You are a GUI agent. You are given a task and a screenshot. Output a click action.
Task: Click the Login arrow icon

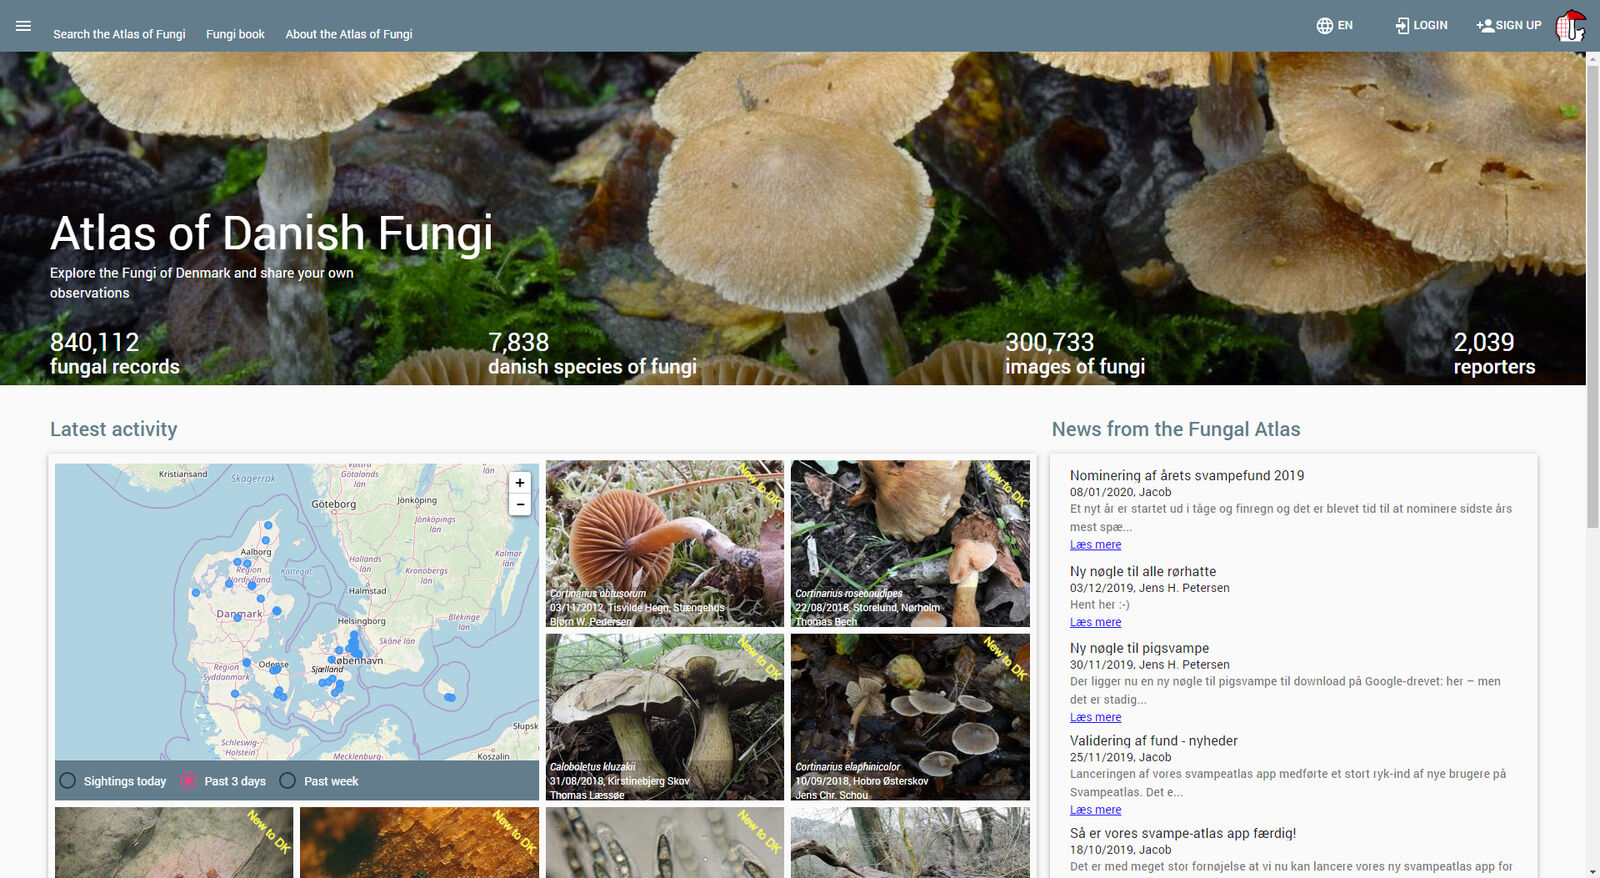click(x=1402, y=26)
